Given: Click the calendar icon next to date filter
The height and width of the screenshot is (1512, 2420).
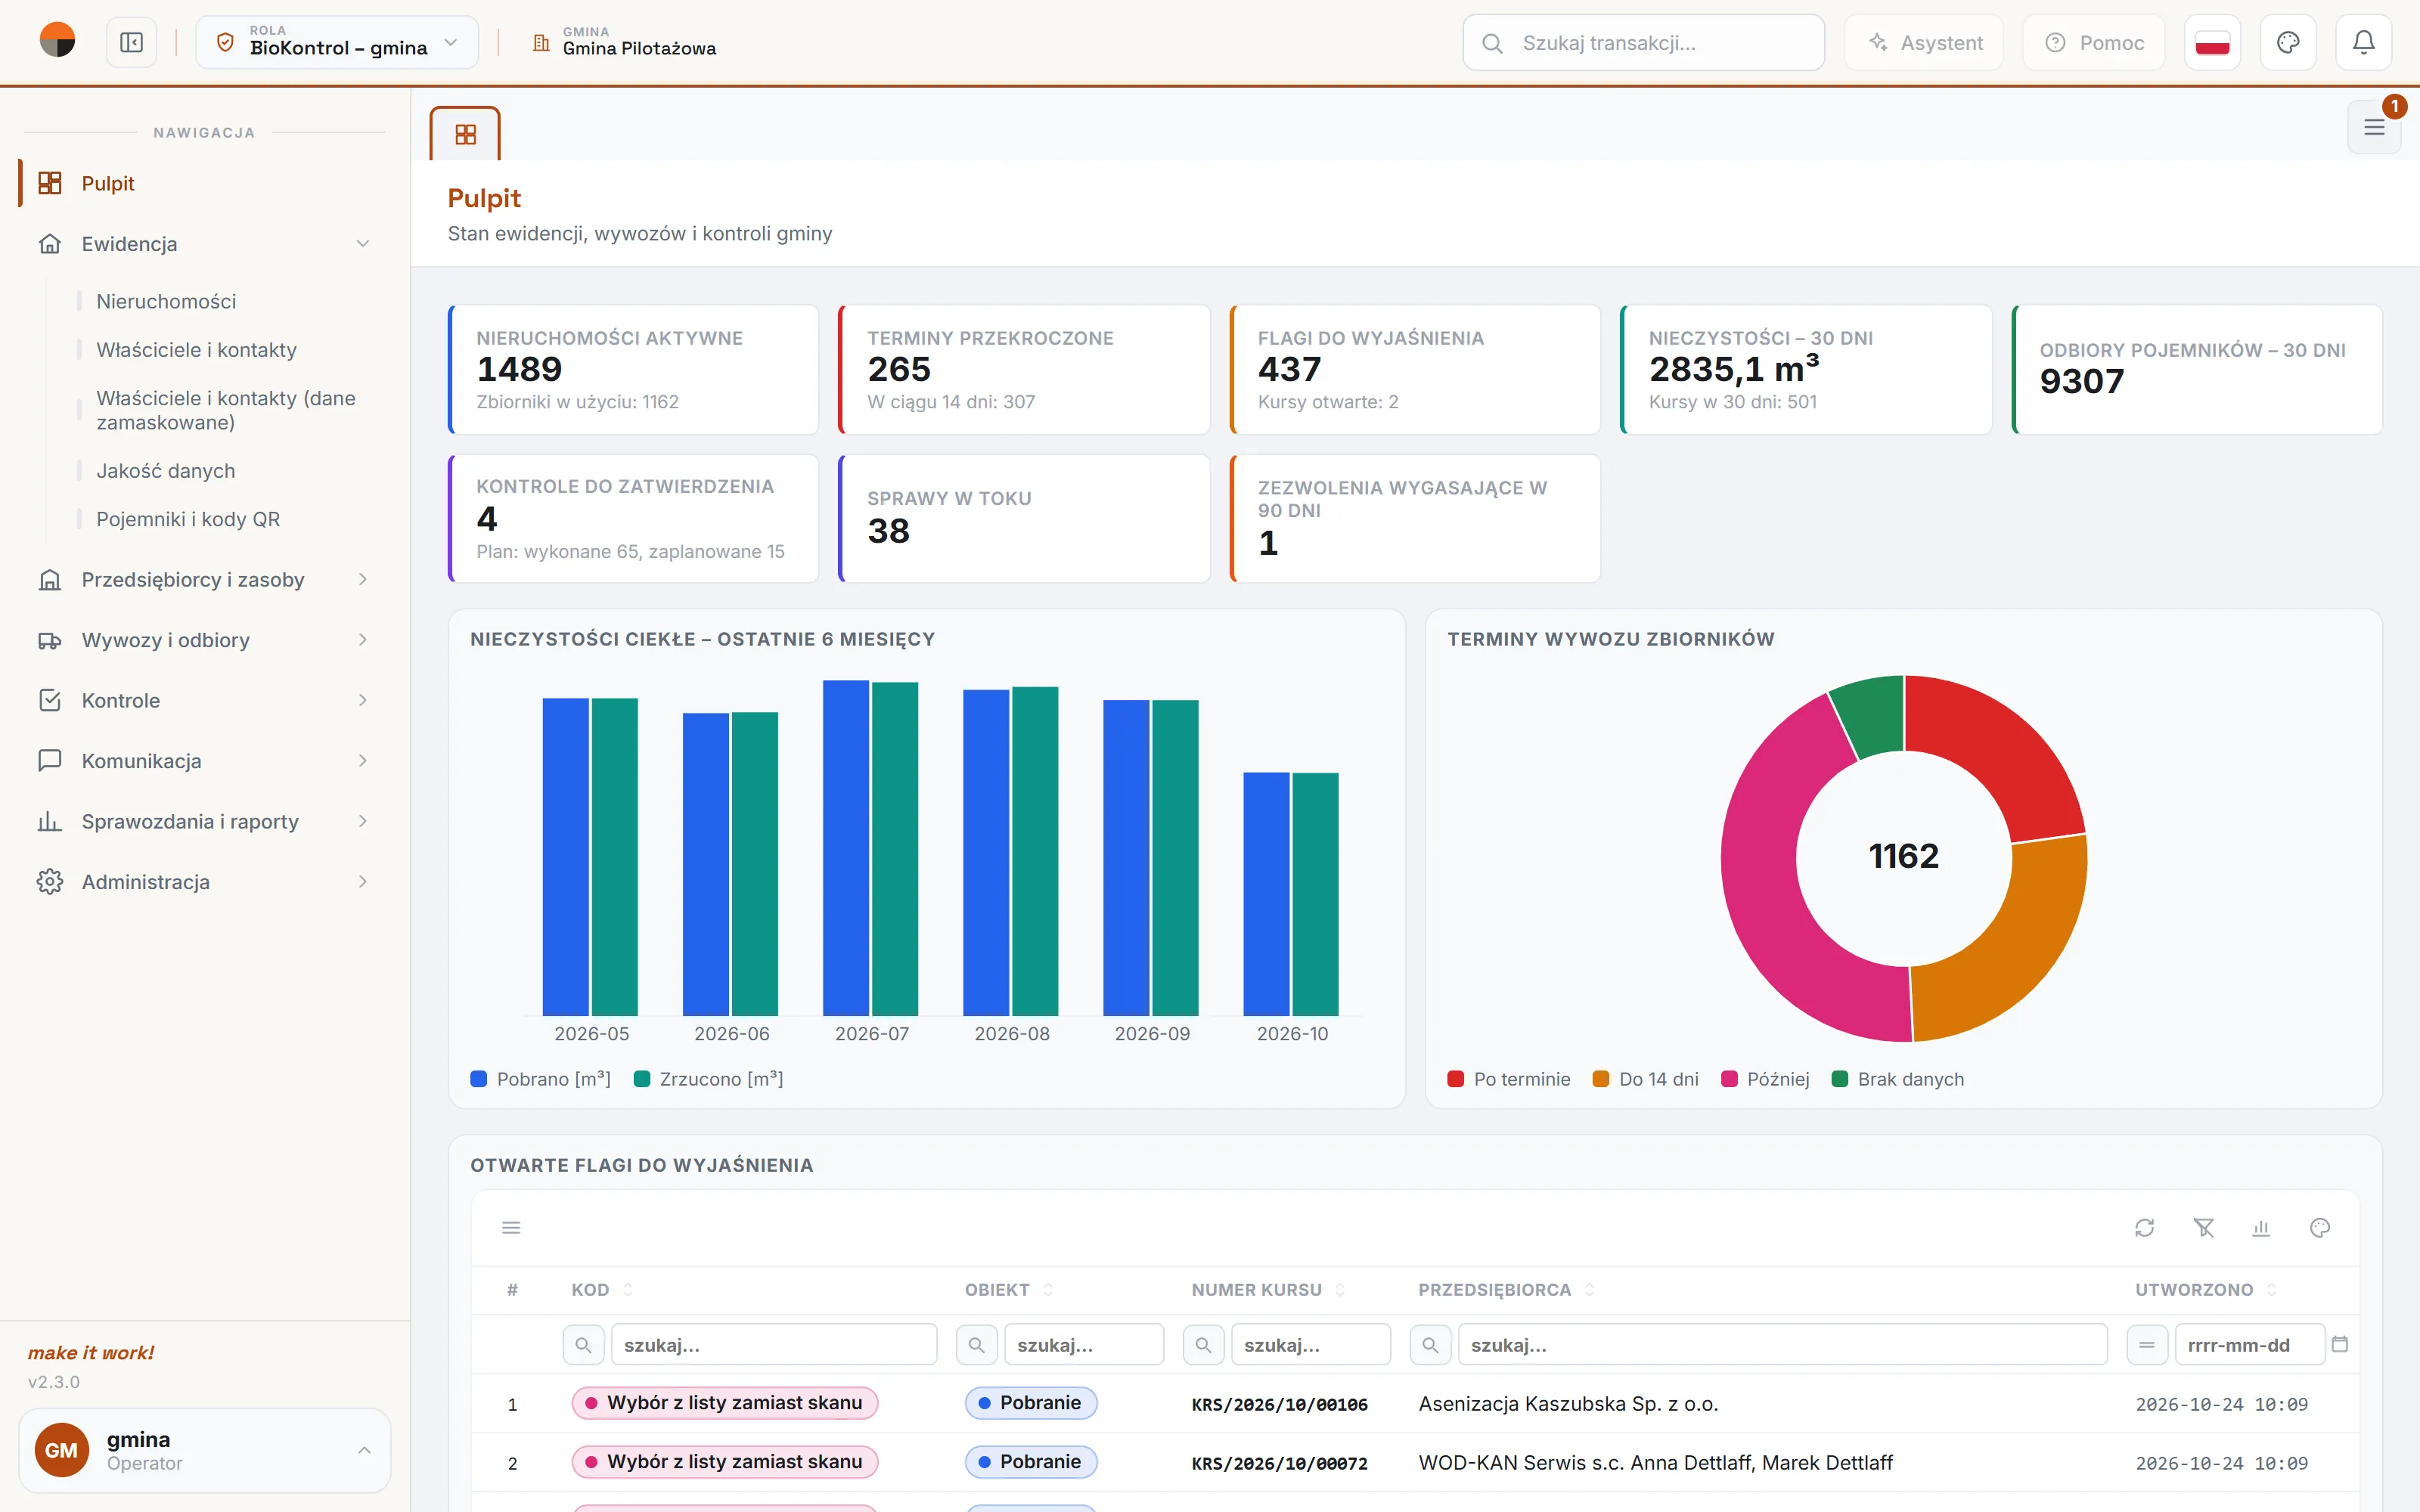Looking at the screenshot, I should tap(2340, 1344).
